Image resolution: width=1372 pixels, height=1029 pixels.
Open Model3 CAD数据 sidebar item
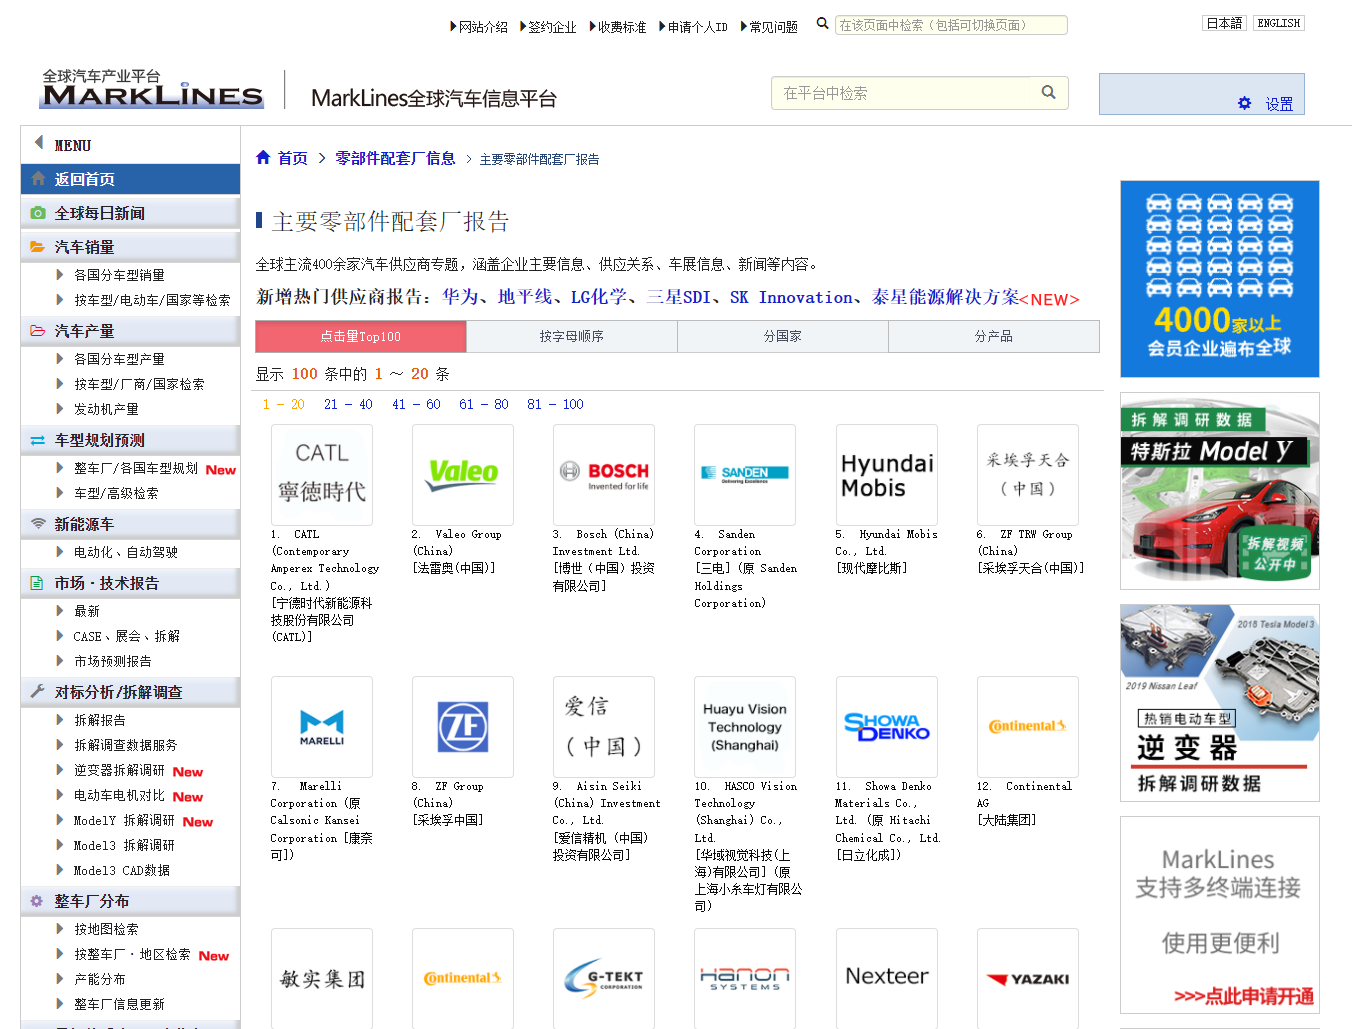(x=121, y=871)
